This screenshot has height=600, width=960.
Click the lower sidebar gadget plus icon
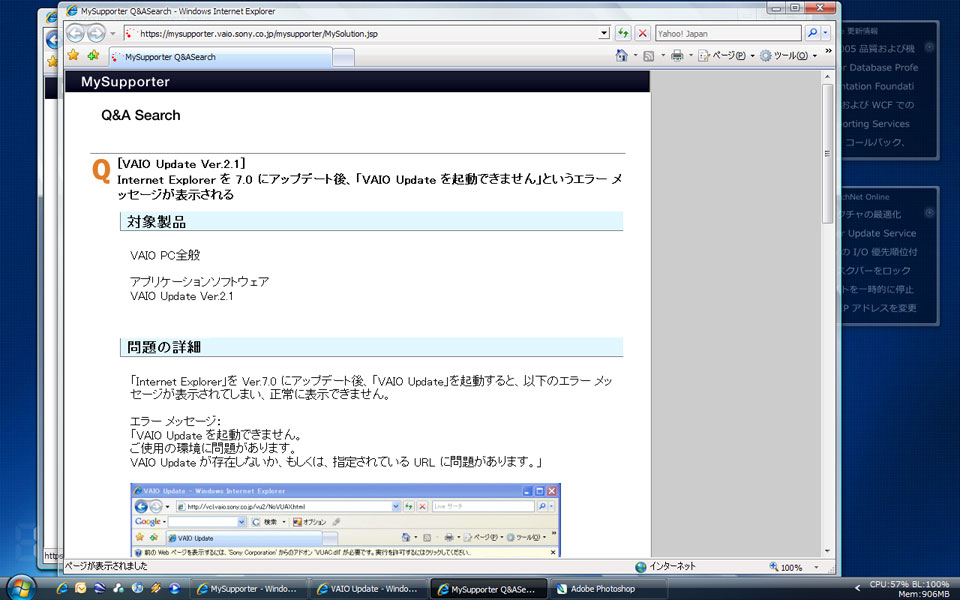[x=929, y=212]
